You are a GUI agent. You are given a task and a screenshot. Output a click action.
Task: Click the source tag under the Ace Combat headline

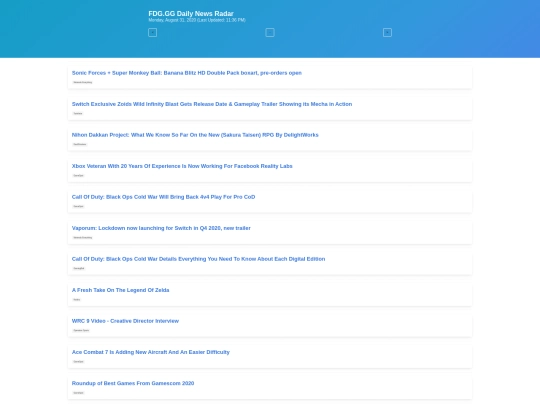tap(78, 361)
